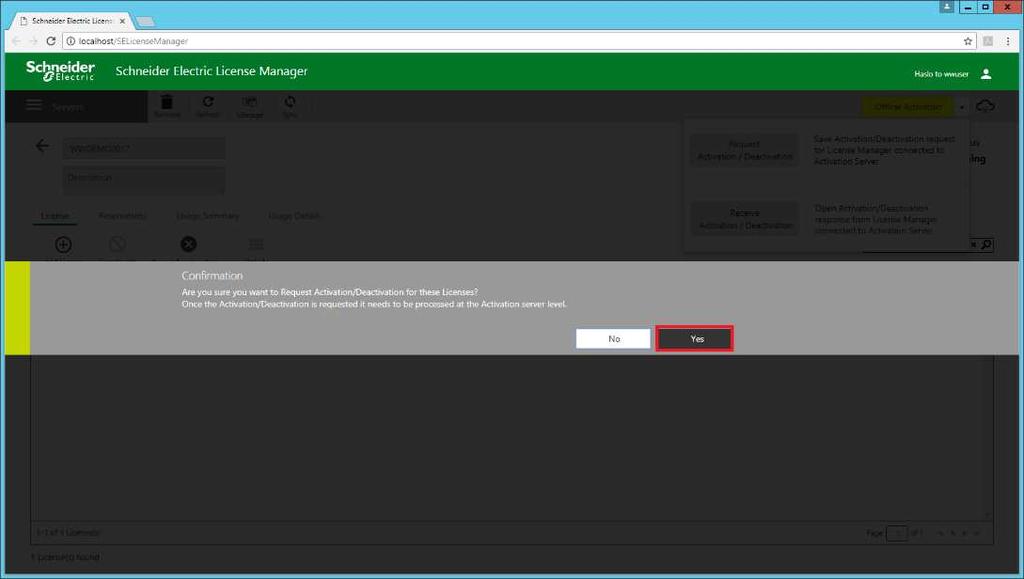Close the Schneider Electric browser tab
1024x579 pixels.
point(122,21)
